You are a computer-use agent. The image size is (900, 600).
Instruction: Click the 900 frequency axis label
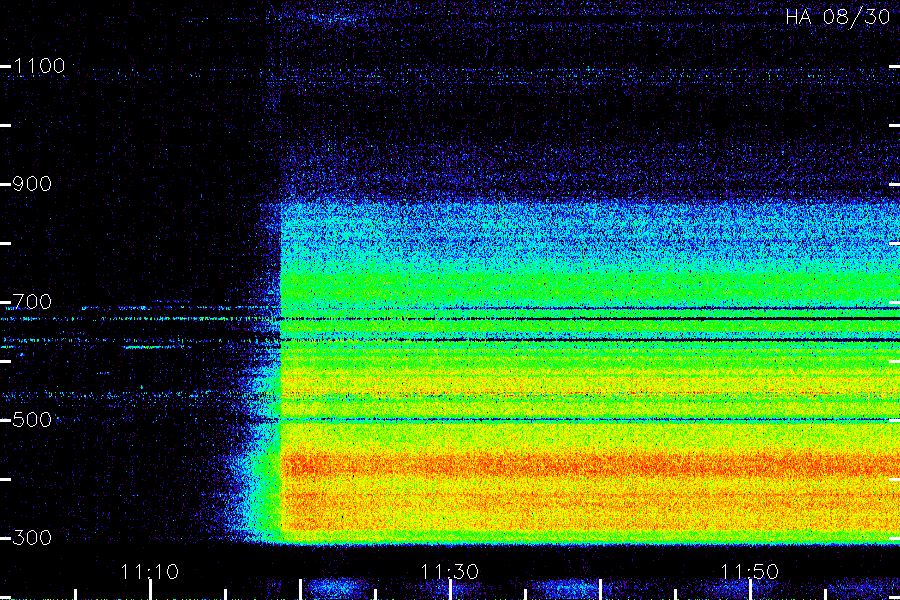pos(32,184)
